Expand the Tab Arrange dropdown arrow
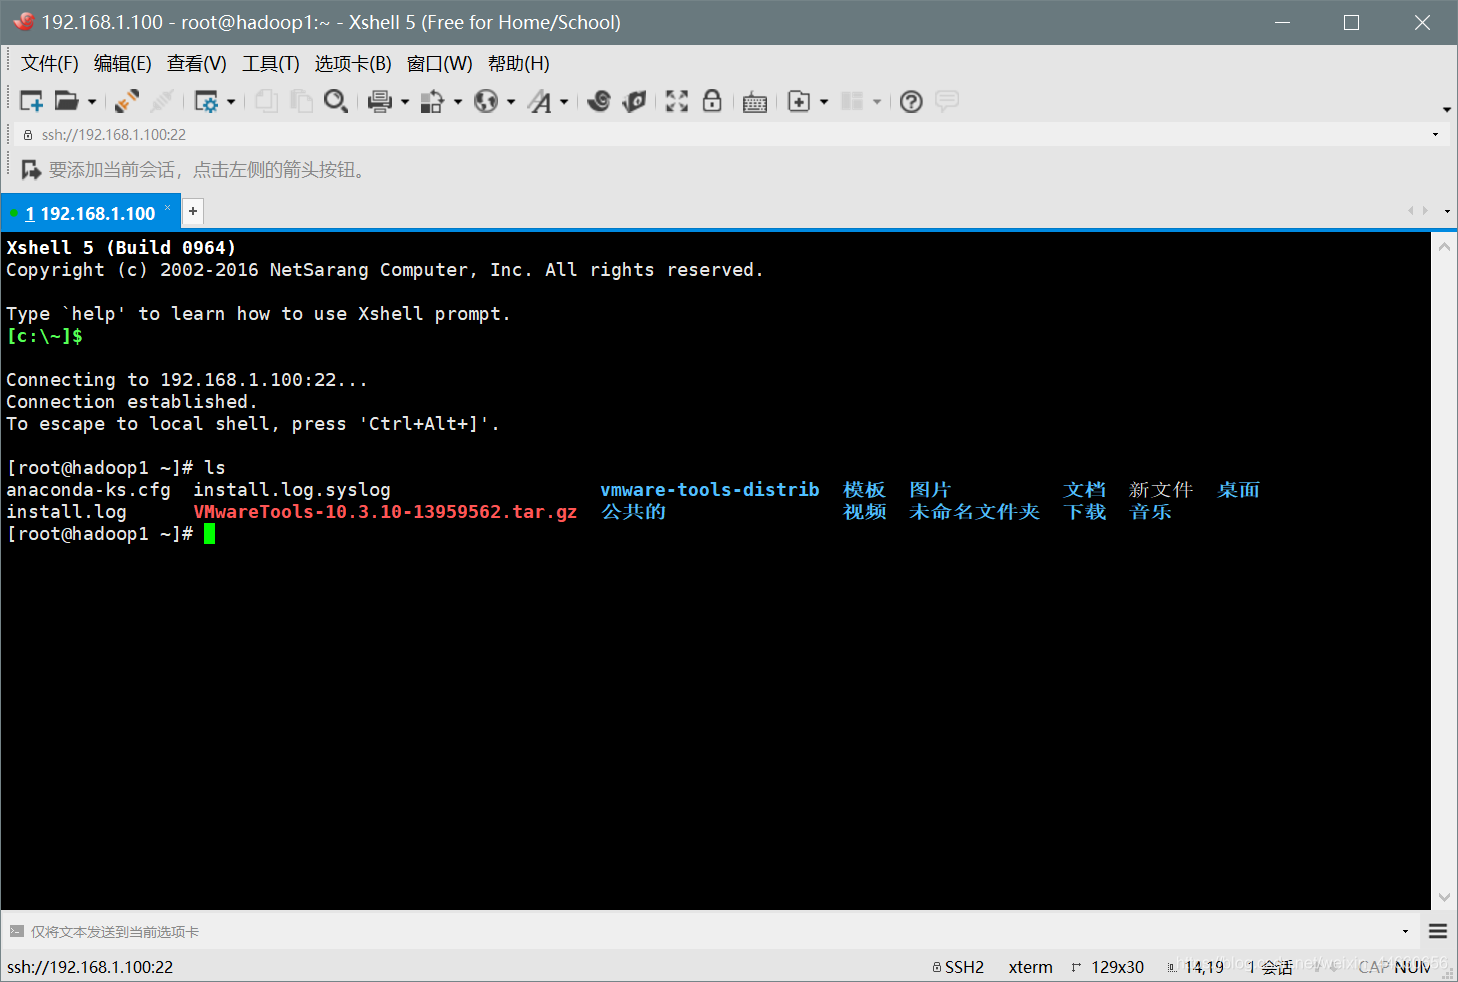Viewport: 1458px width, 982px height. coord(877,102)
